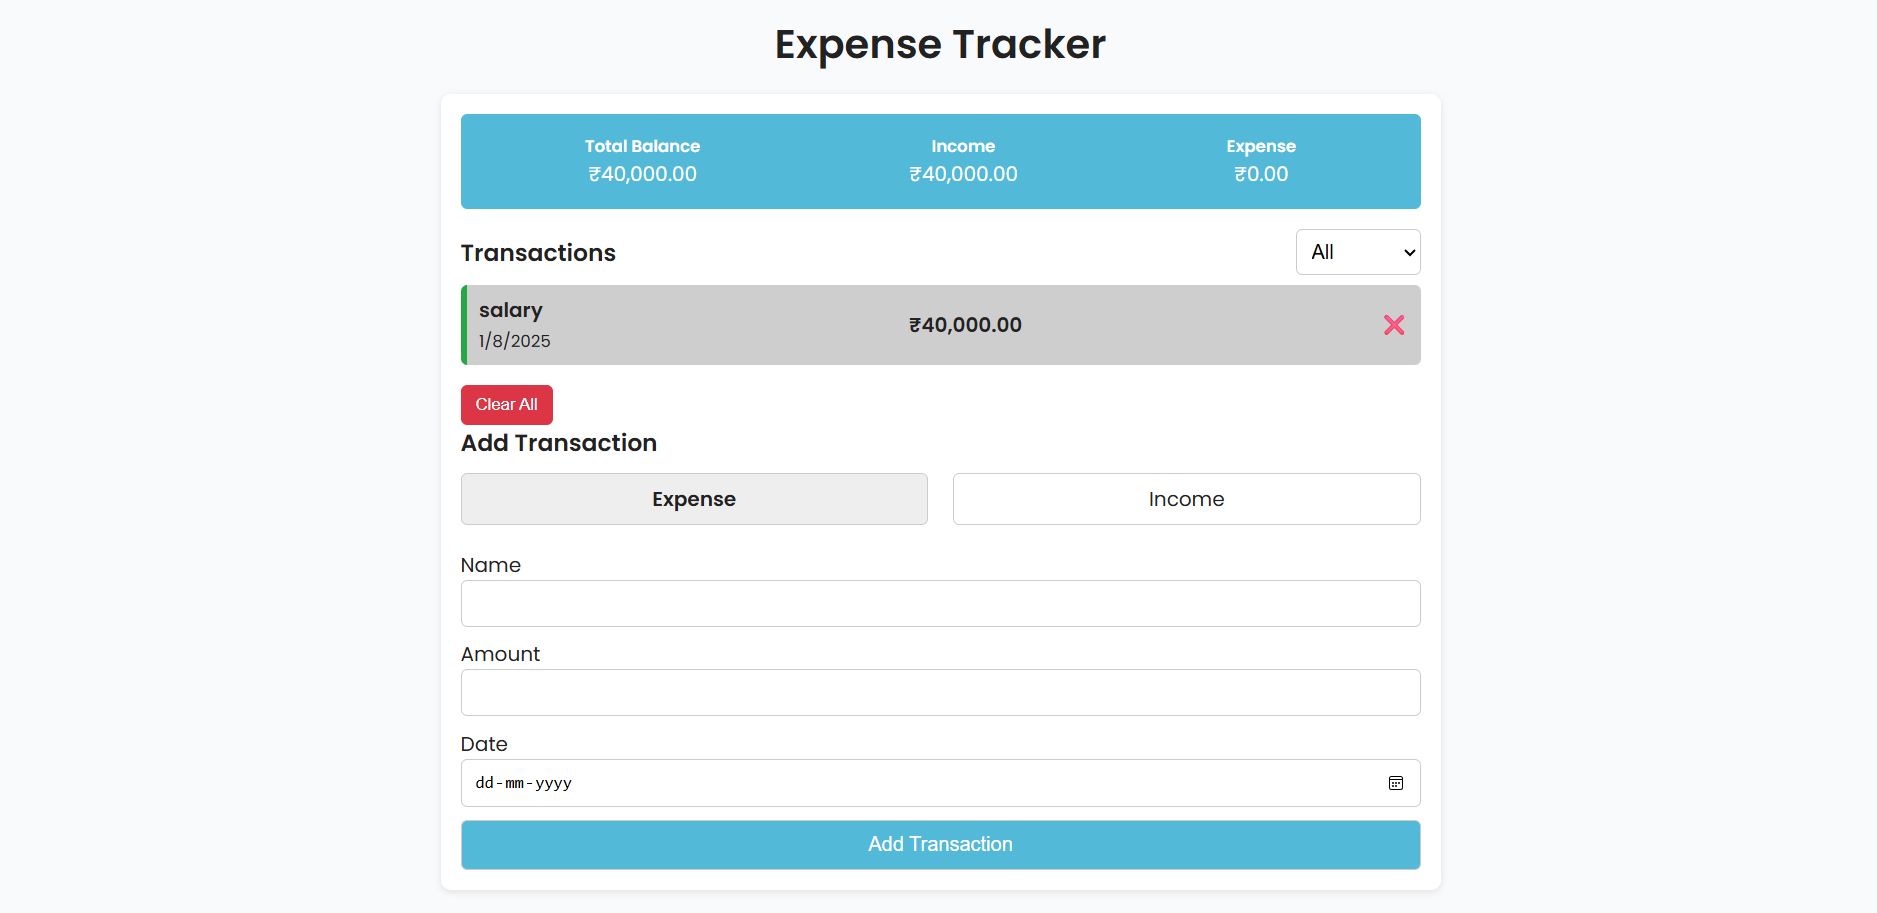
Task: Select Expense transaction type
Action: [x=694, y=498]
